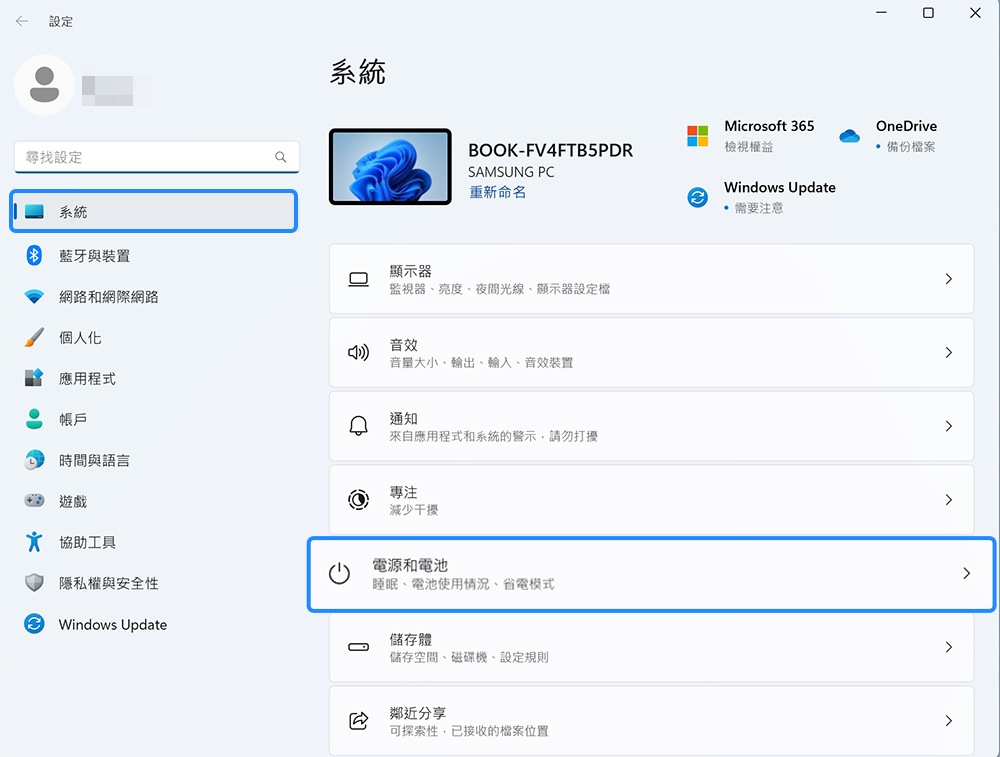Click the back arrow in title bar
This screenshot has height=757, width=1000.
point(22,21)
